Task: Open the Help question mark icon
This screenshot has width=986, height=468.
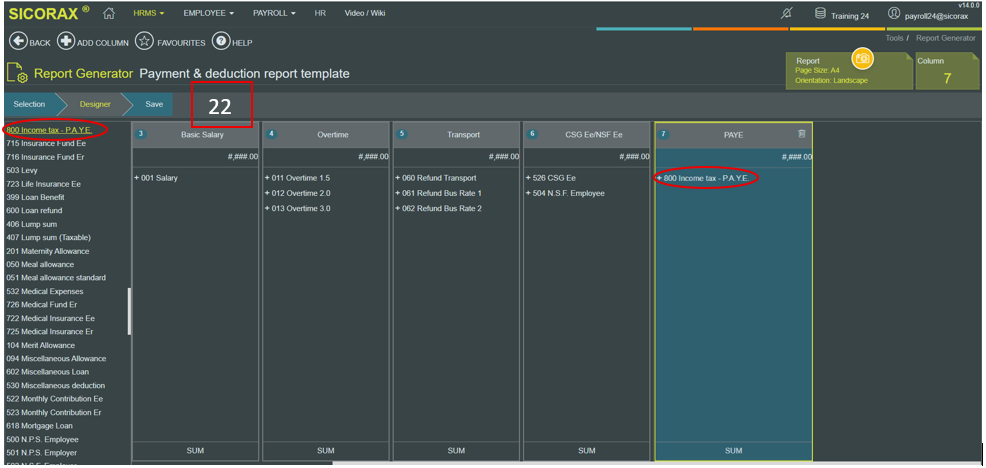Action: 220,42
